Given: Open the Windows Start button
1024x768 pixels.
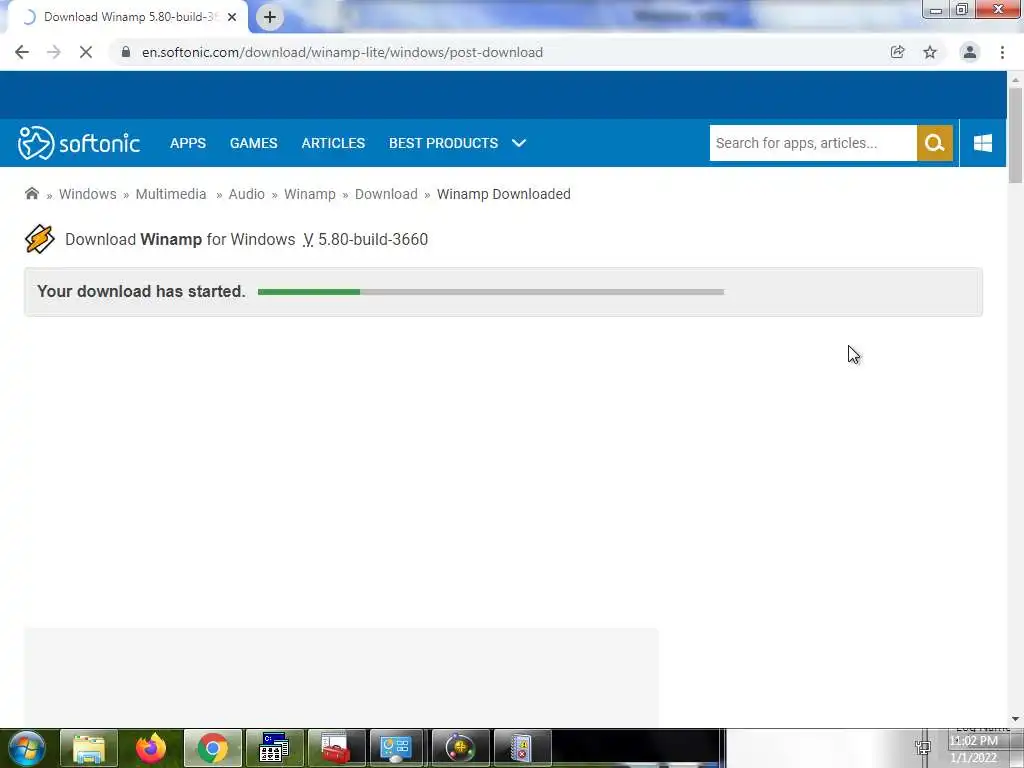Looking at the screenshot, I should tap(27, 748).
